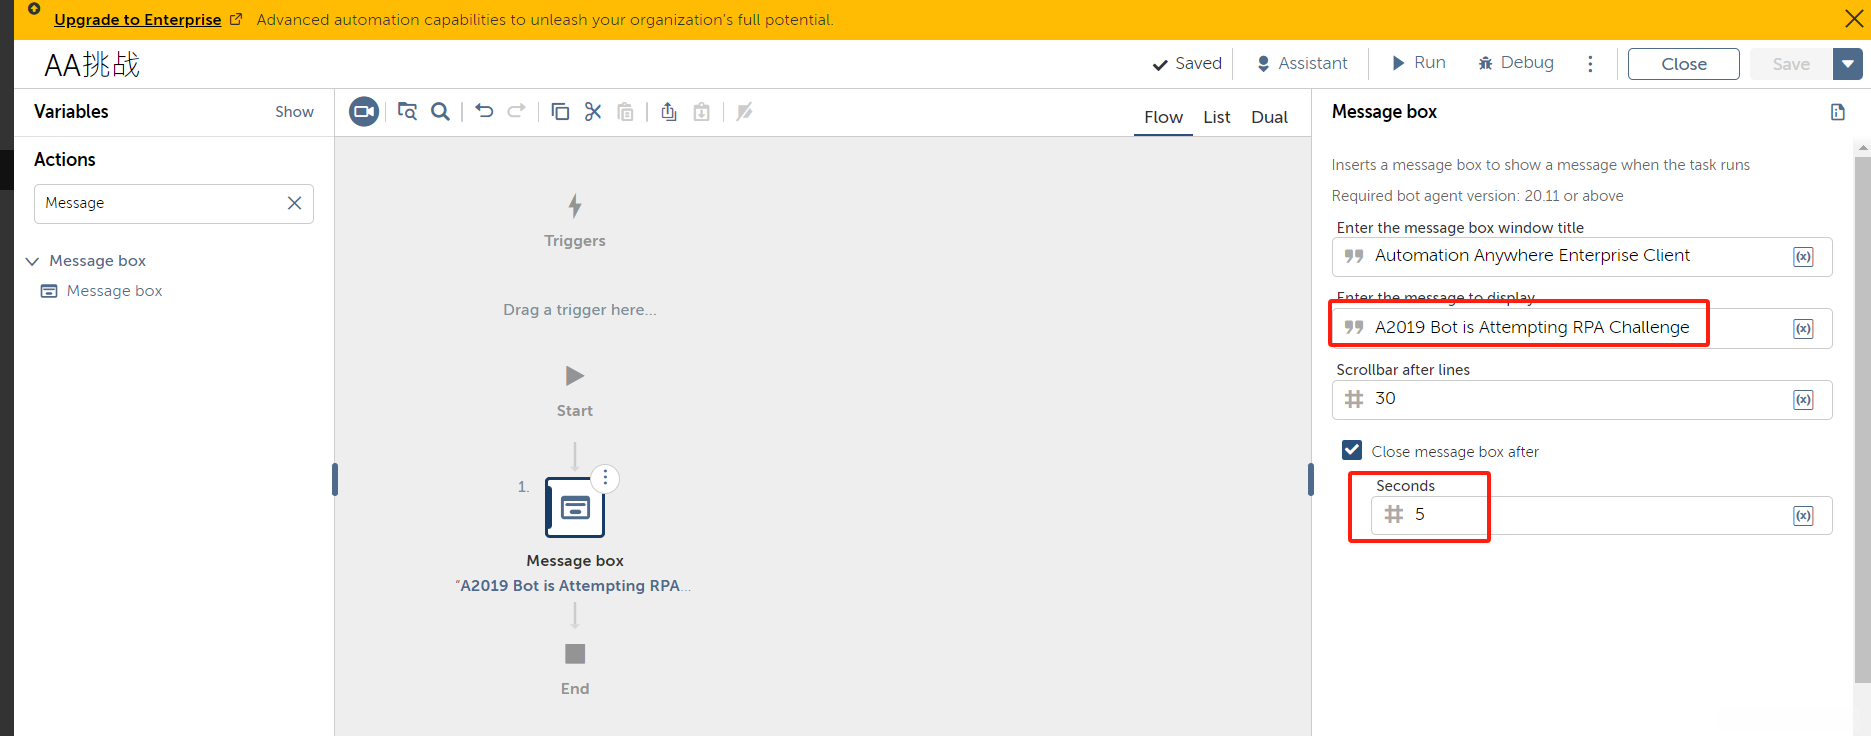Collapse the Message box action group
The width and height of the screenshot is (1871, 736).
tap(32, 261)
